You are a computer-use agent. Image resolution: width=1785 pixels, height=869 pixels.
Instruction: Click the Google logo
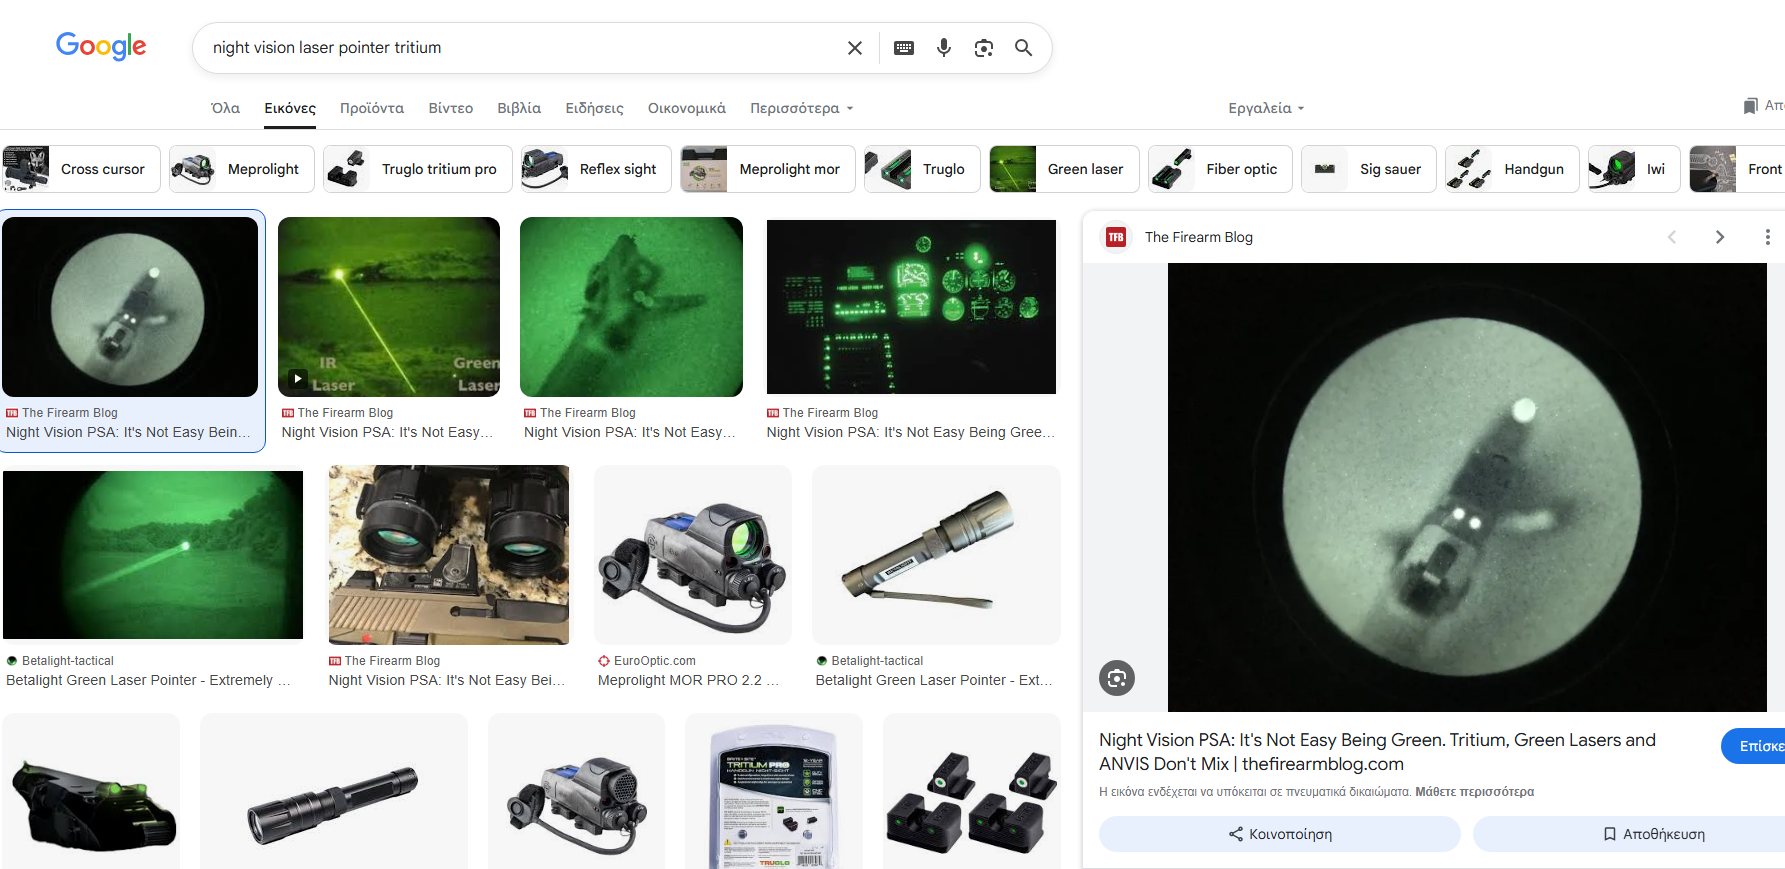coord(101,46)
